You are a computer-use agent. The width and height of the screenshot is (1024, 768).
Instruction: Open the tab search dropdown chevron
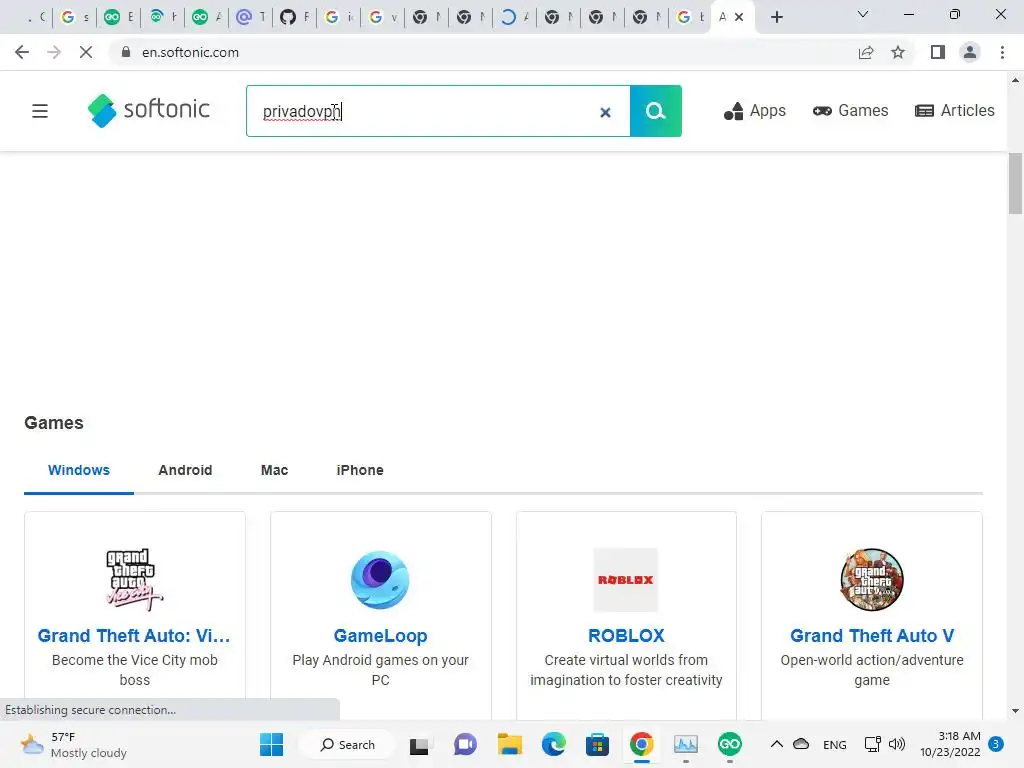tap(863, 14)
